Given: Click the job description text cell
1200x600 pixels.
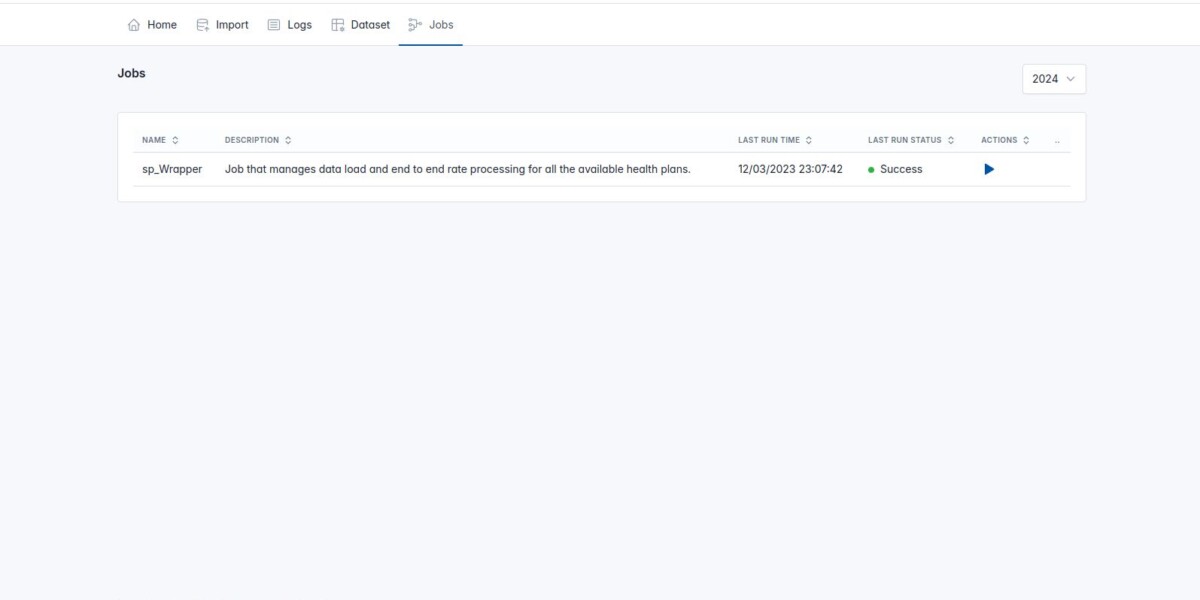Looking at the screenshot, I should [457, 169].
